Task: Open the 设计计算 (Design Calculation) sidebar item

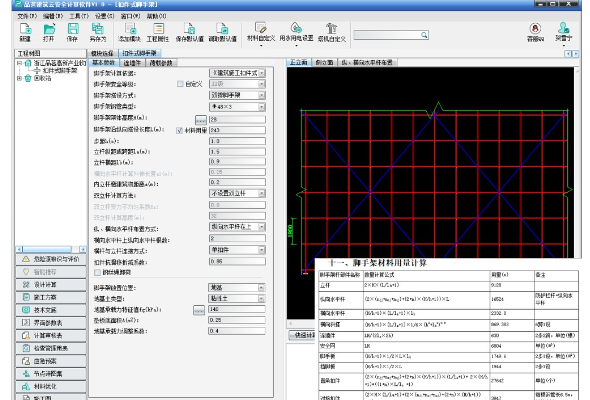Action: [x=51, y=284]
